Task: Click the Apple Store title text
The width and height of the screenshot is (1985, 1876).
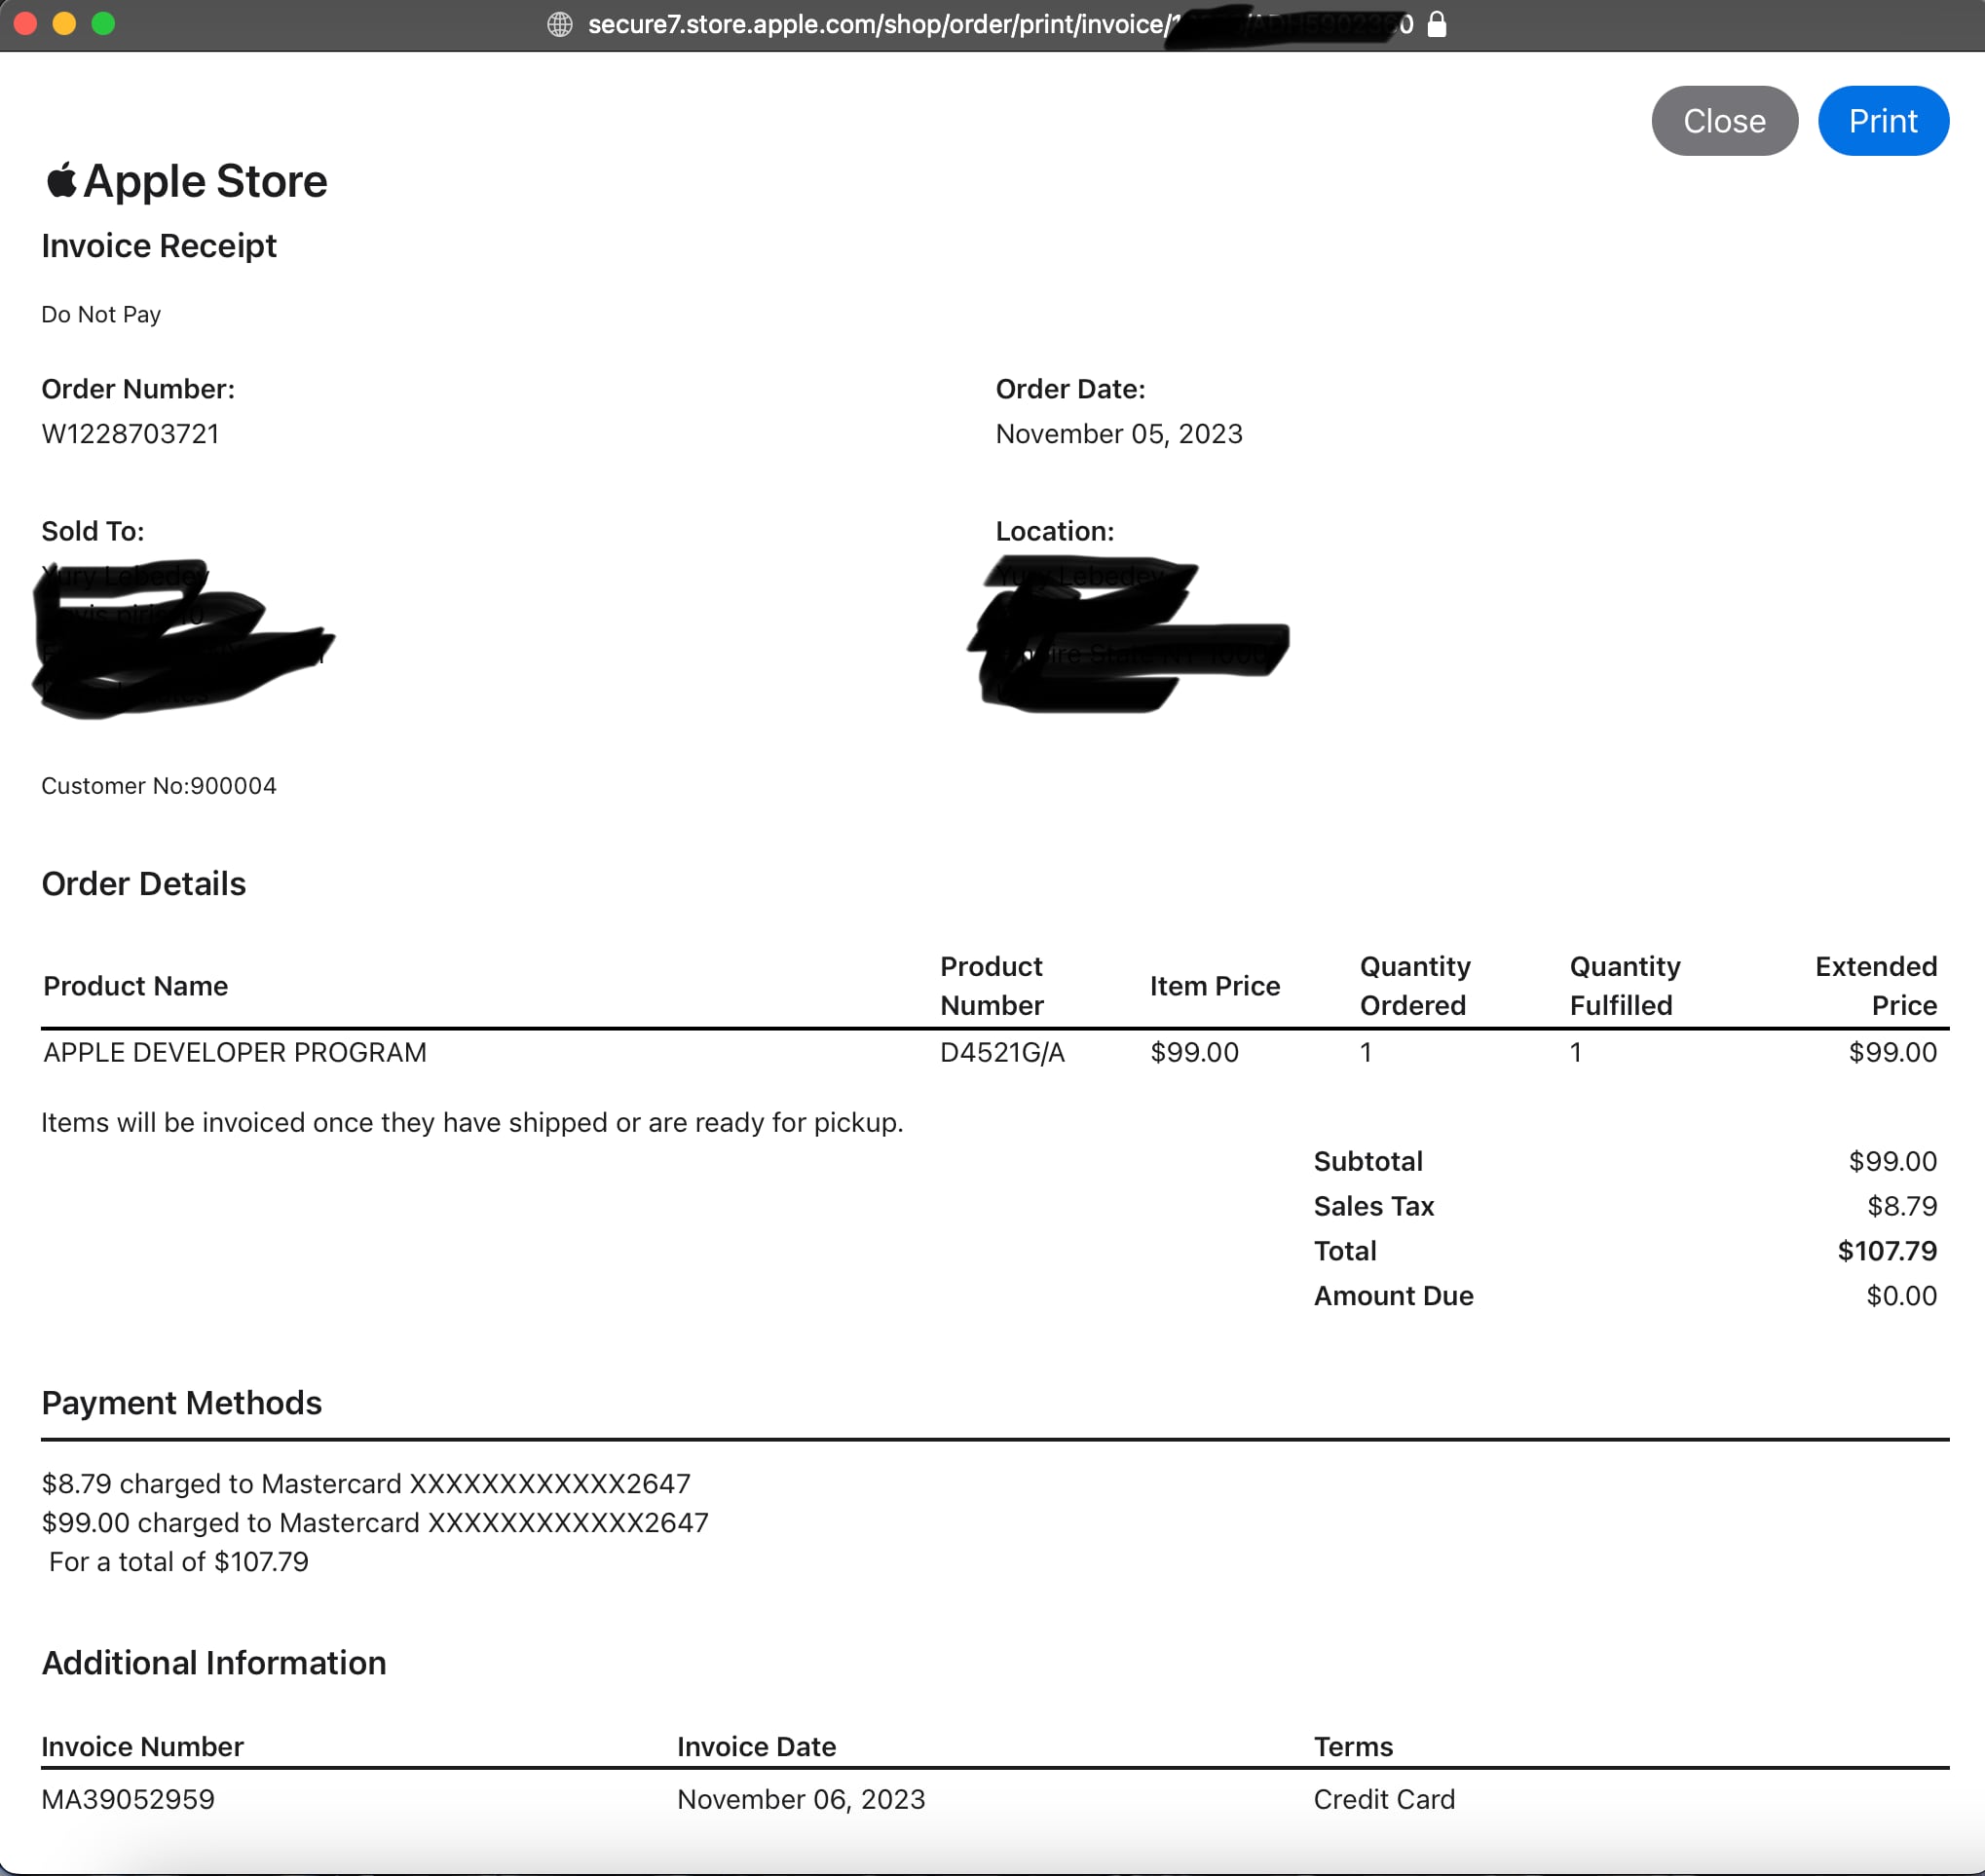Action: pos(205,181)
